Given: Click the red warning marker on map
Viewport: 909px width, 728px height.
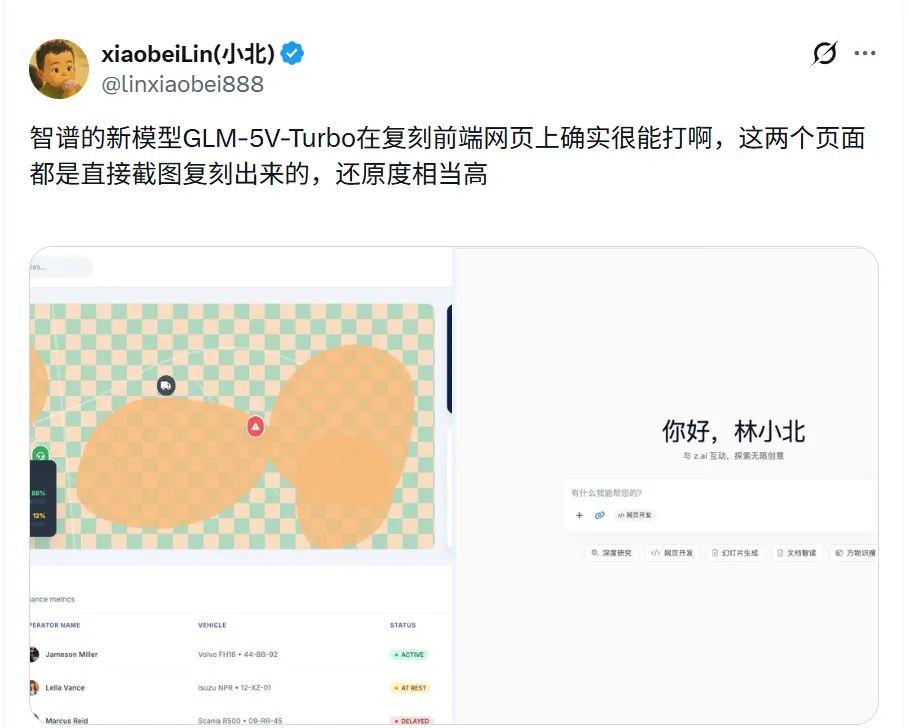Looking at the screenshot, I should 256,427.
